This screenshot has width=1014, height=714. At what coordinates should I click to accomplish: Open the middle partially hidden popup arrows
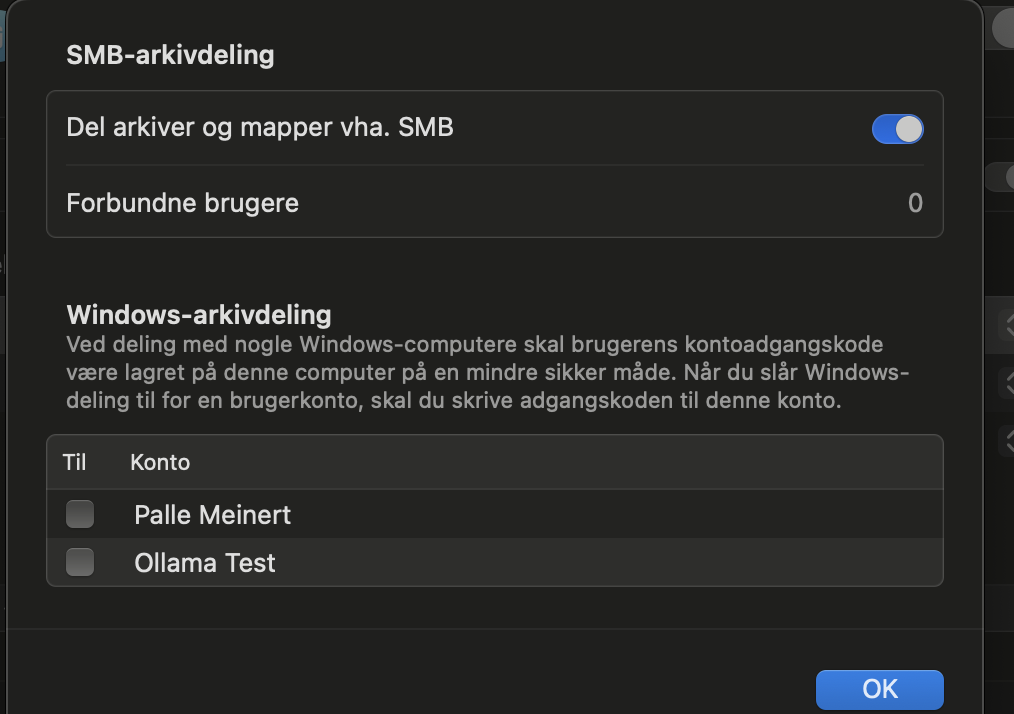click(1006, 381)
